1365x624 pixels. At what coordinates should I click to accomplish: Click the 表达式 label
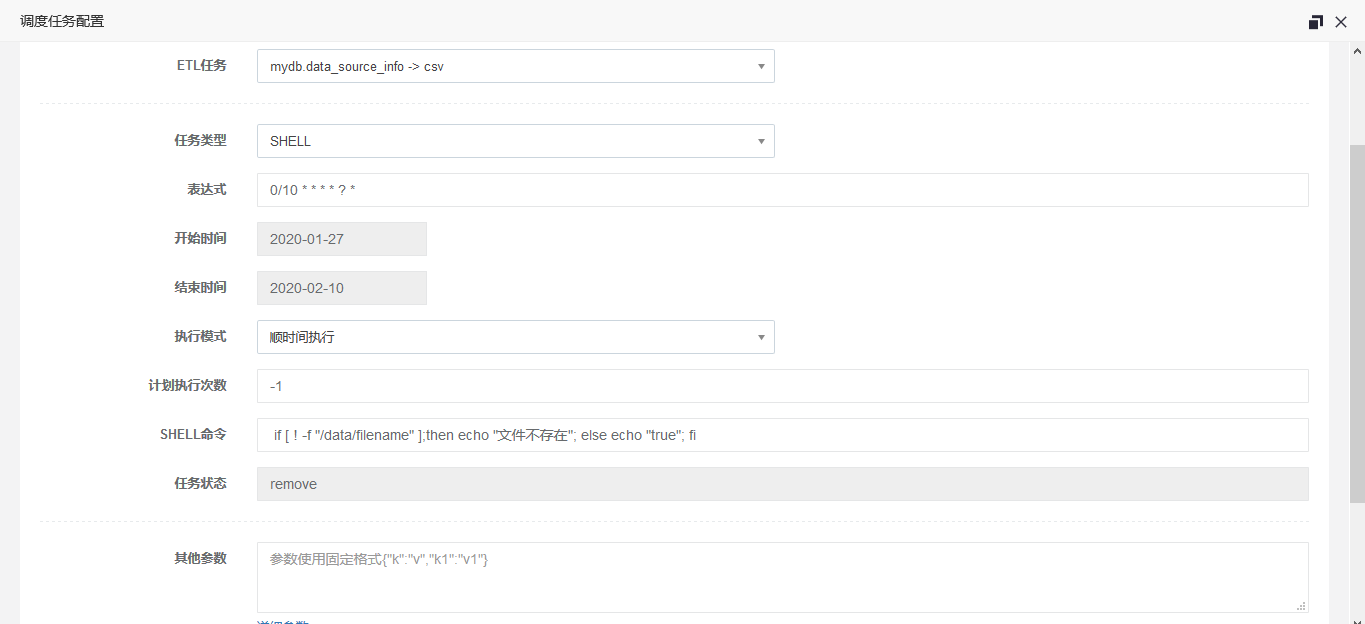pyautogui.click(x=207, y=189)
